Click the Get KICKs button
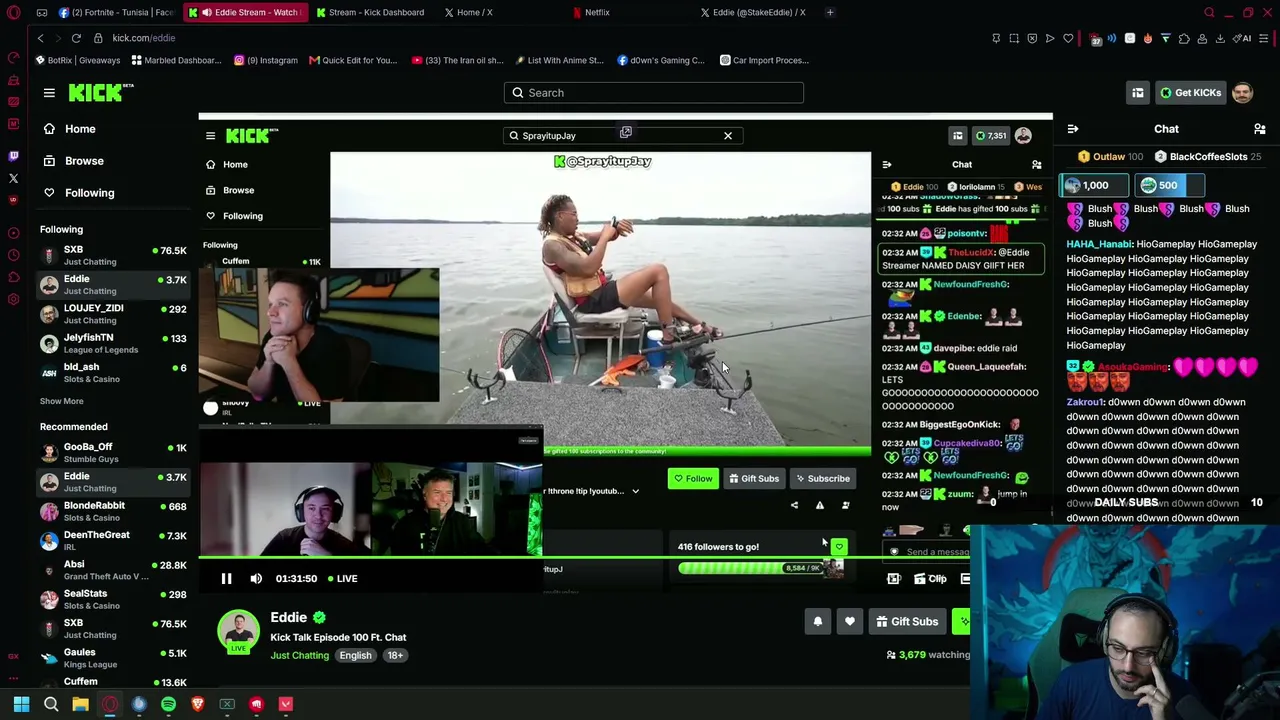The image size is (1280, 720). [x=1190, y=93]
